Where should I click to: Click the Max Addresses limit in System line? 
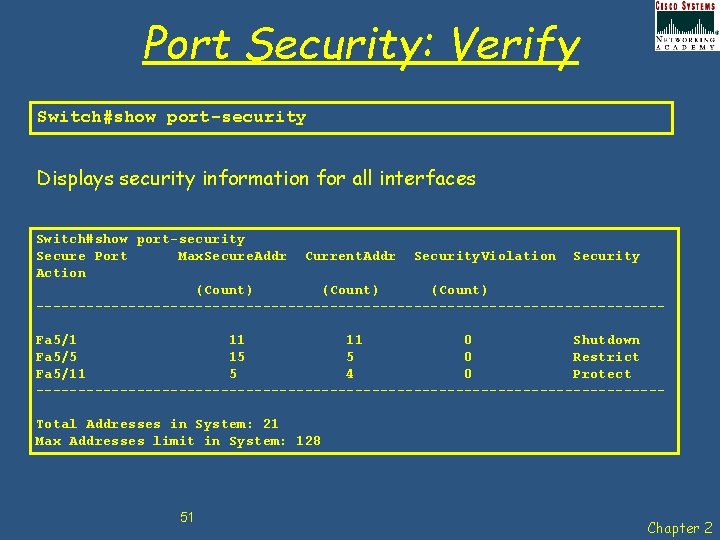tap(178, 441)
